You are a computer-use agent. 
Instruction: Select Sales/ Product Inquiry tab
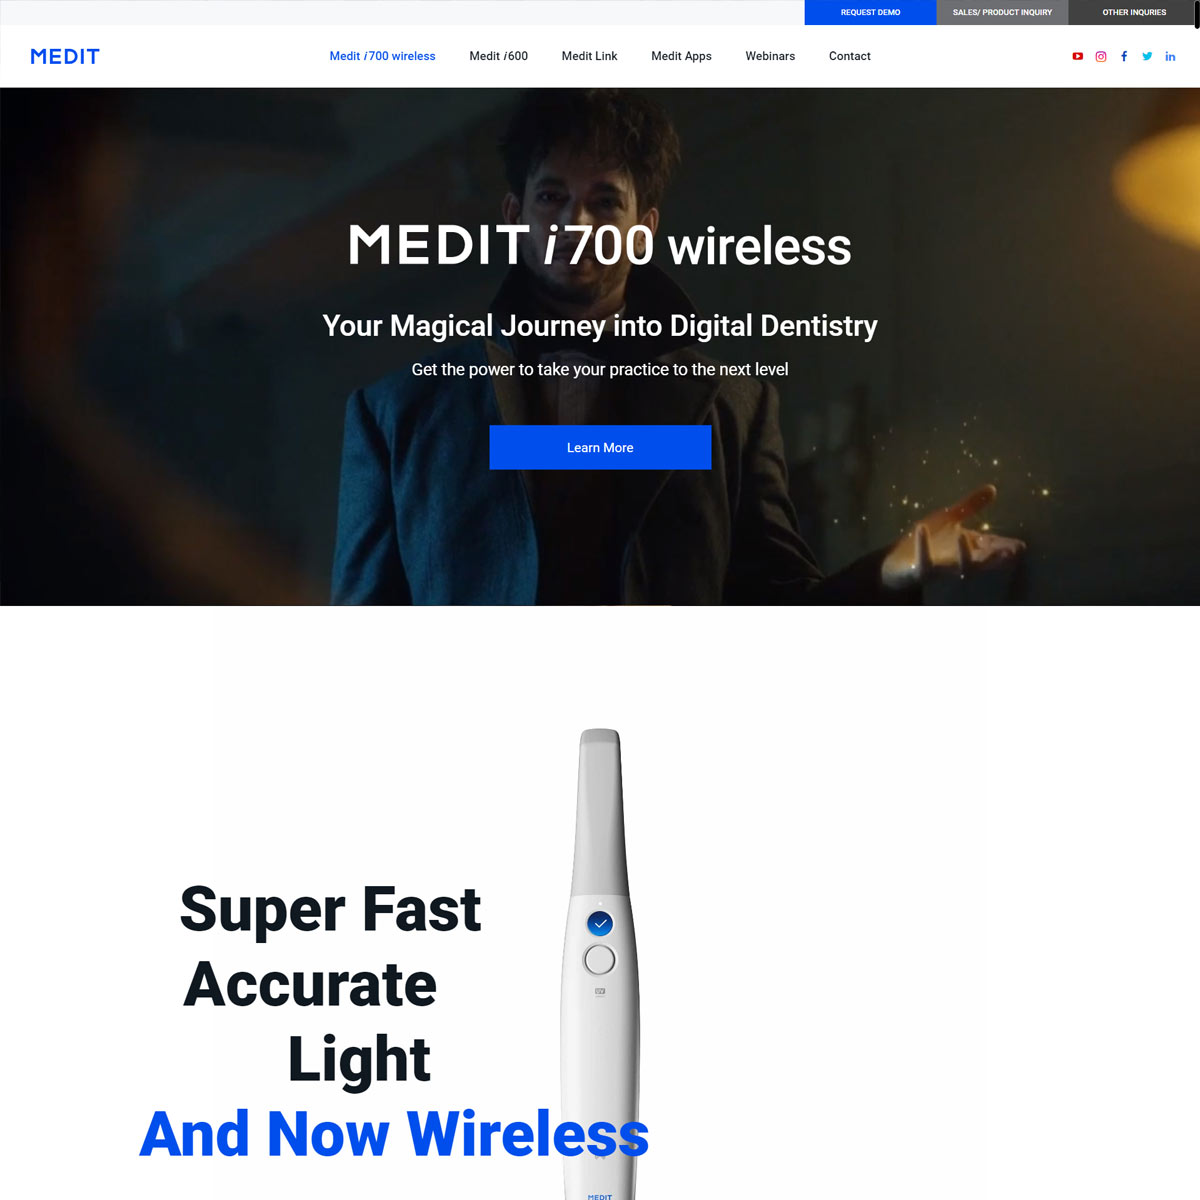point(1002,12)
